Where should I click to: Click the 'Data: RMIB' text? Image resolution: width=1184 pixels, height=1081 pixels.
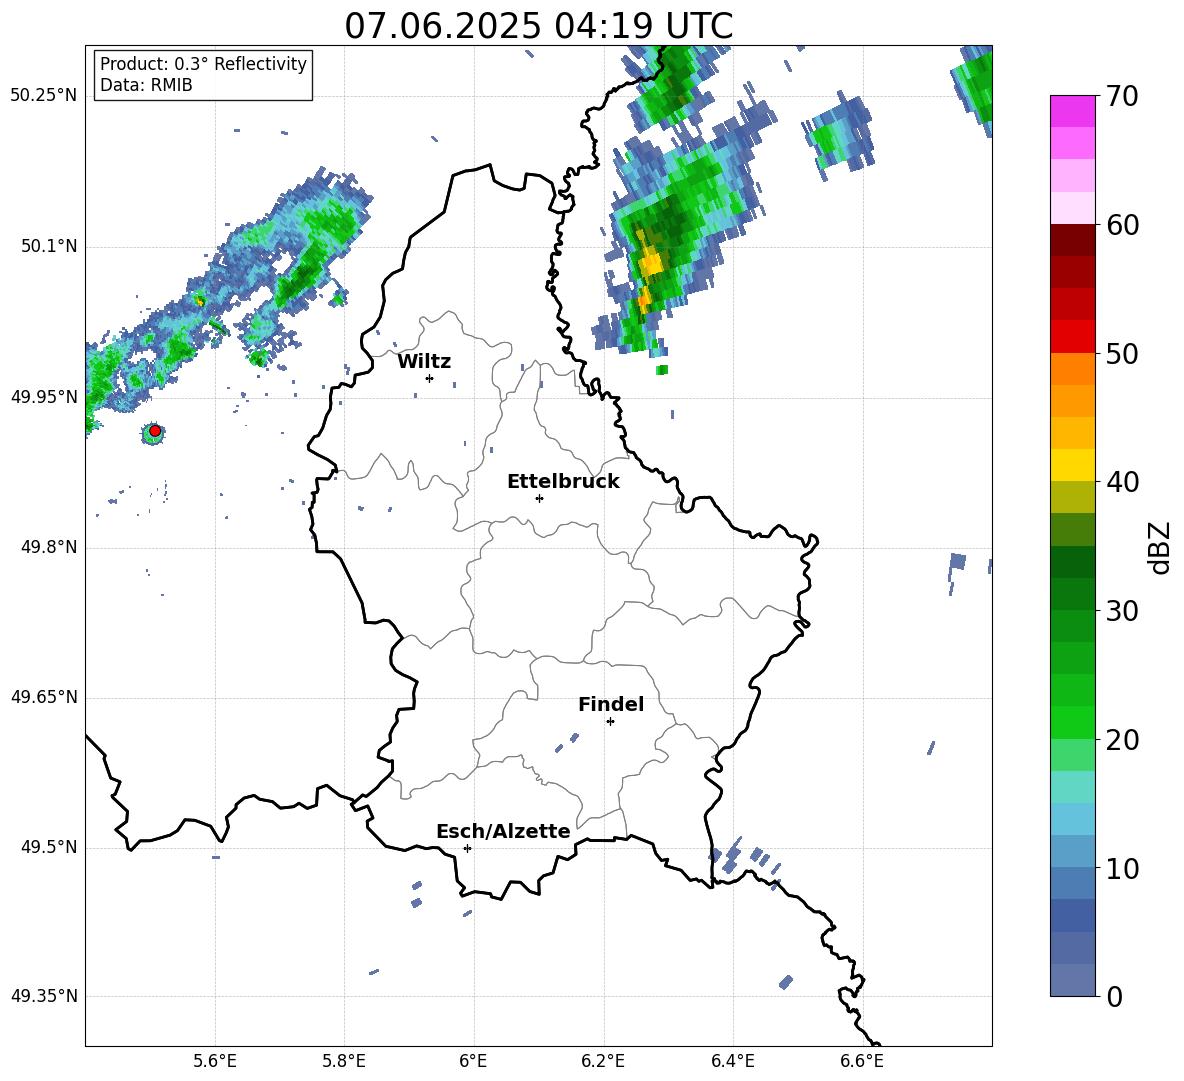146,85
